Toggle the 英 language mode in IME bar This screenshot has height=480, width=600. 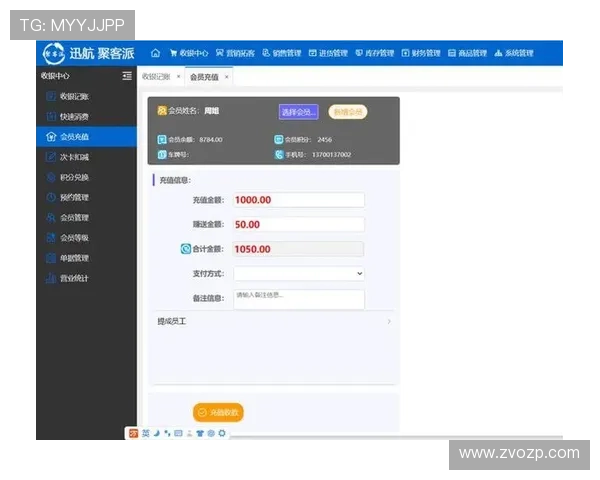[146, 433]
